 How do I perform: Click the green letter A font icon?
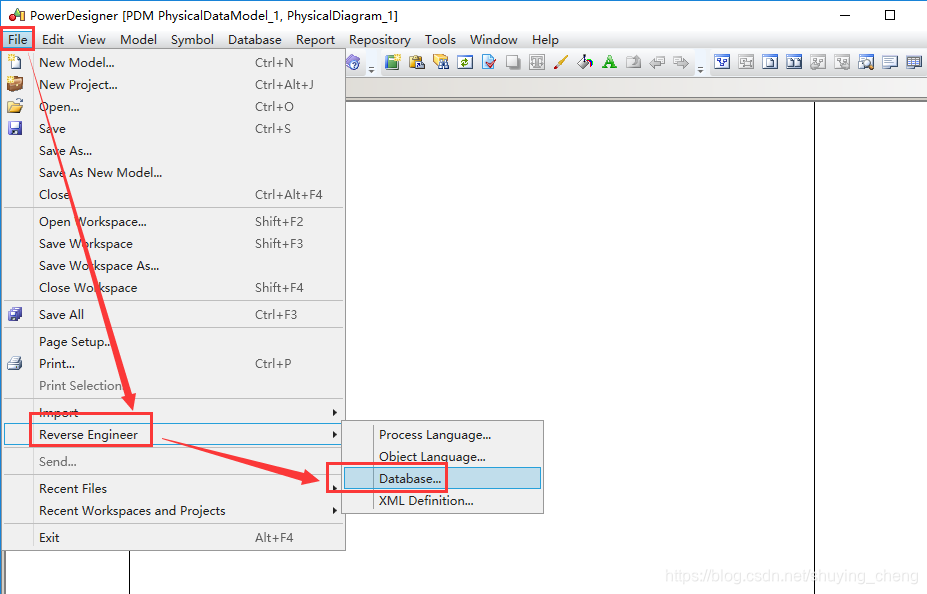pos(609,62)
